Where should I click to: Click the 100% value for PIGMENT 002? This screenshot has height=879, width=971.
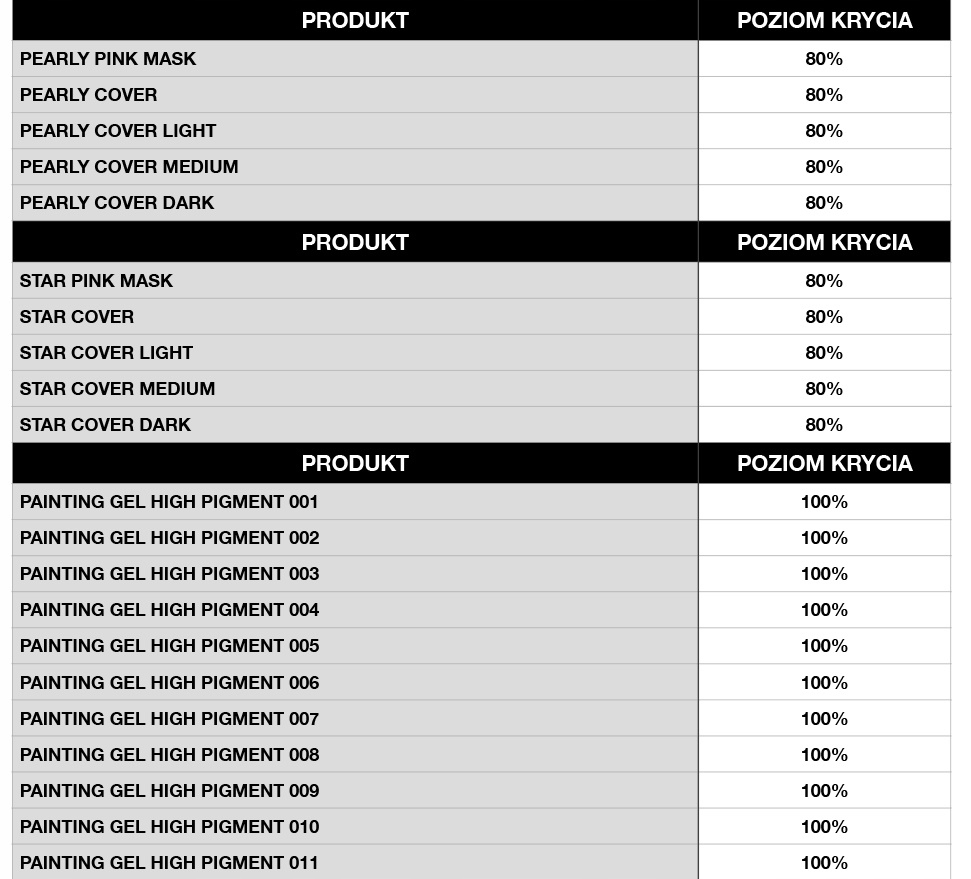coord(824,538)
